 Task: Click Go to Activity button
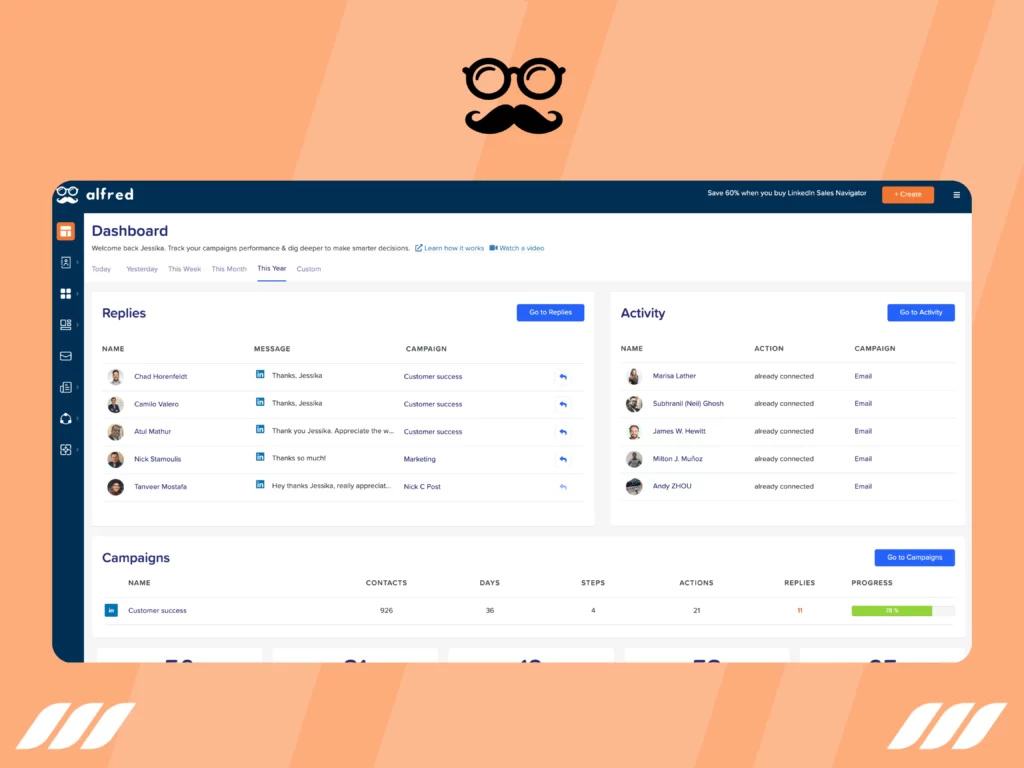pos(921,313)
